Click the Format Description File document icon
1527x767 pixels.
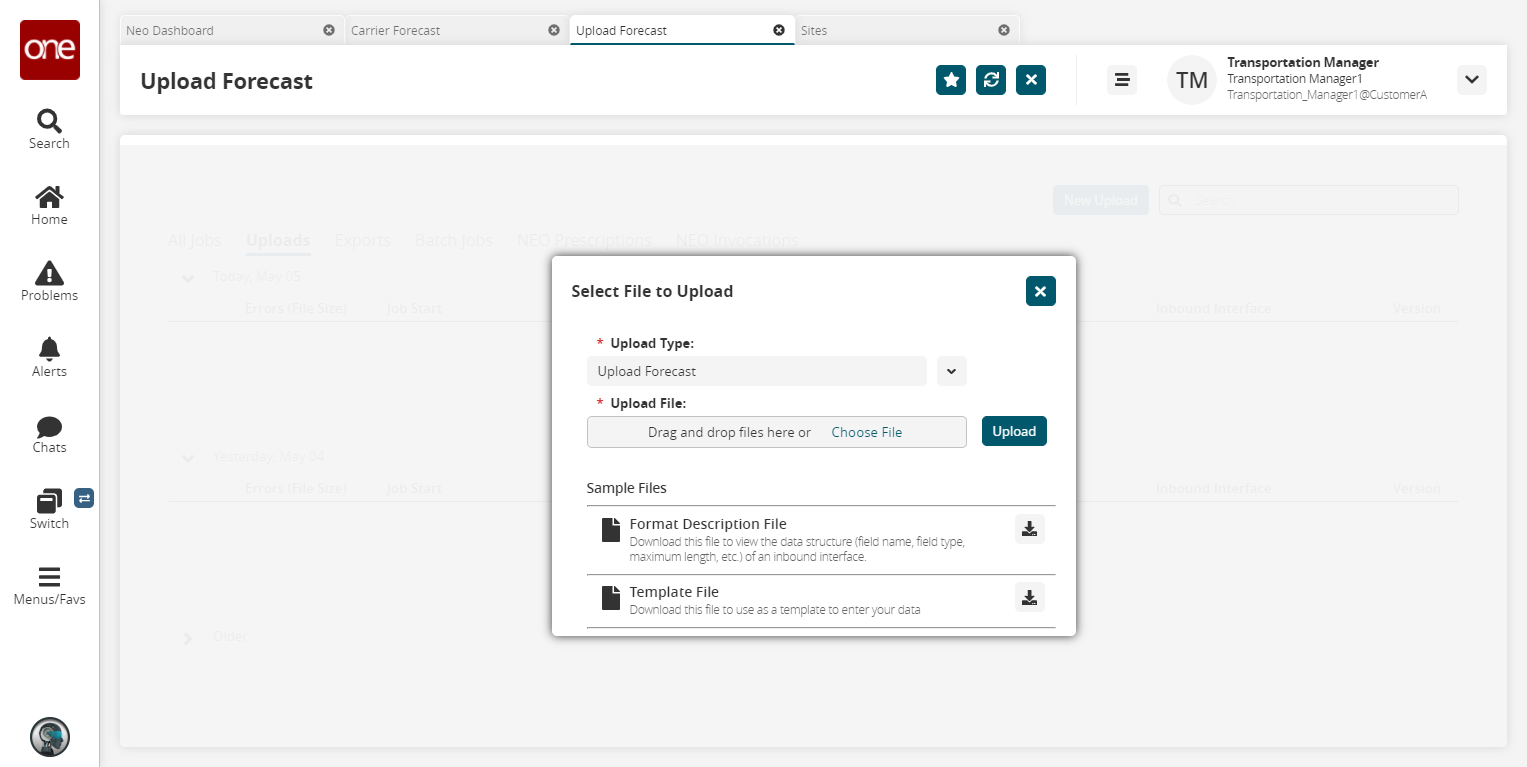click(610, 529)
